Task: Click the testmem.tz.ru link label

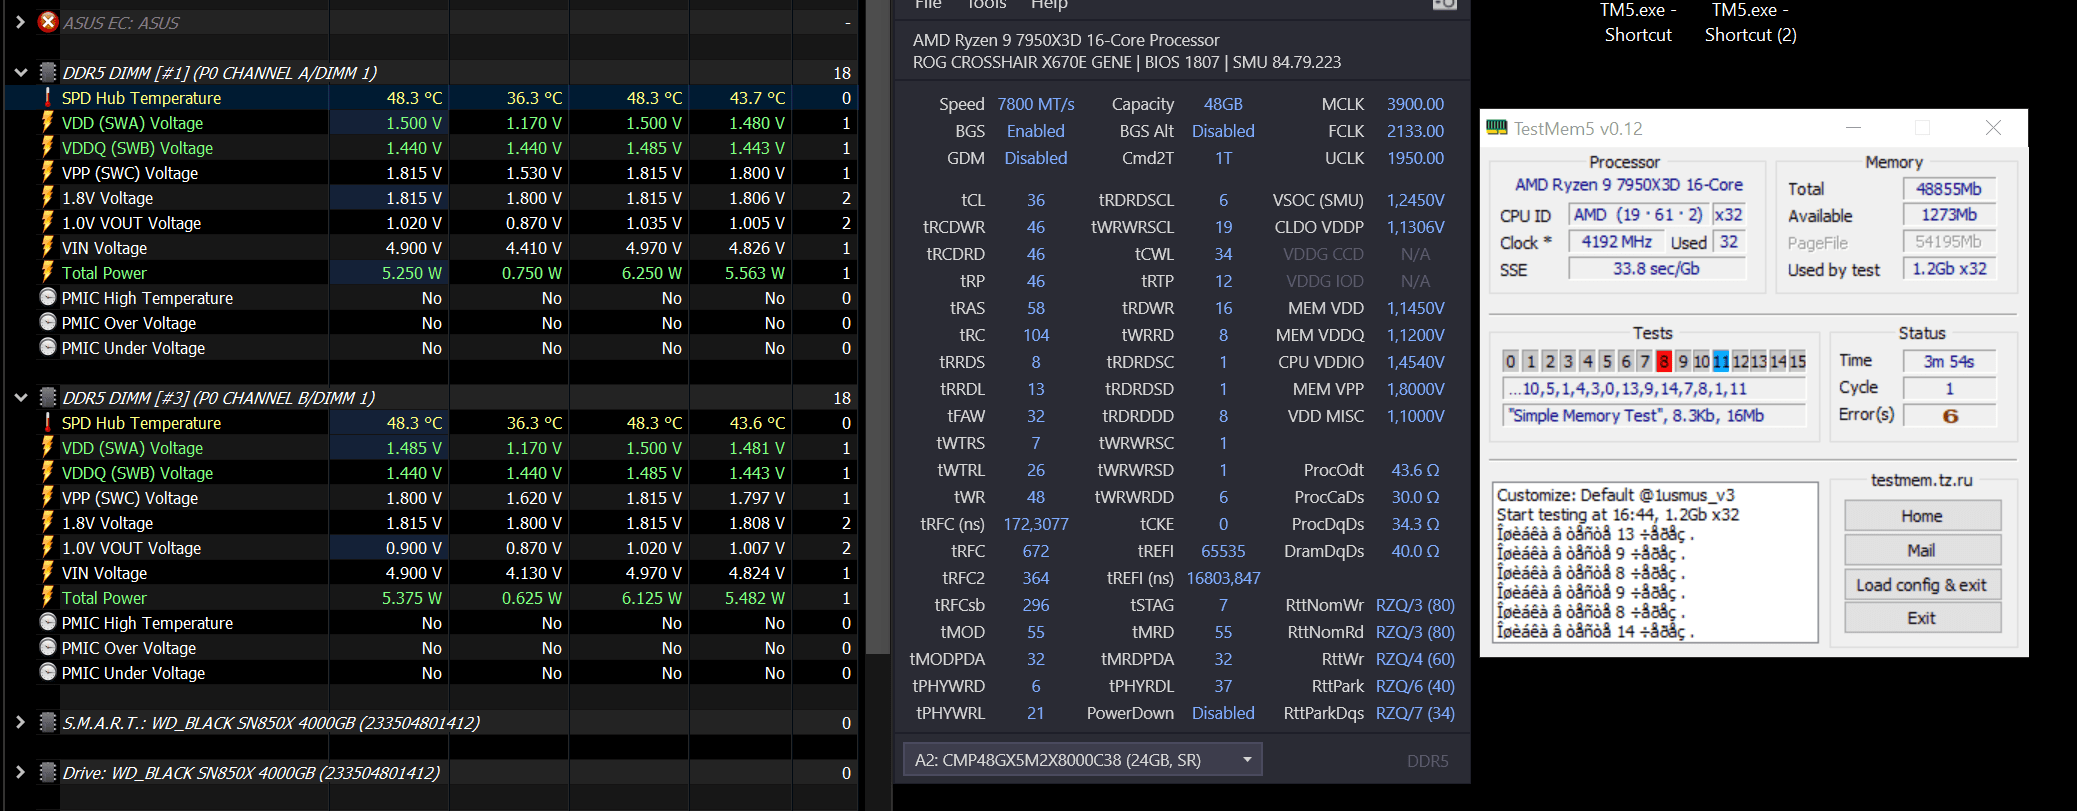Action: 1922,480
